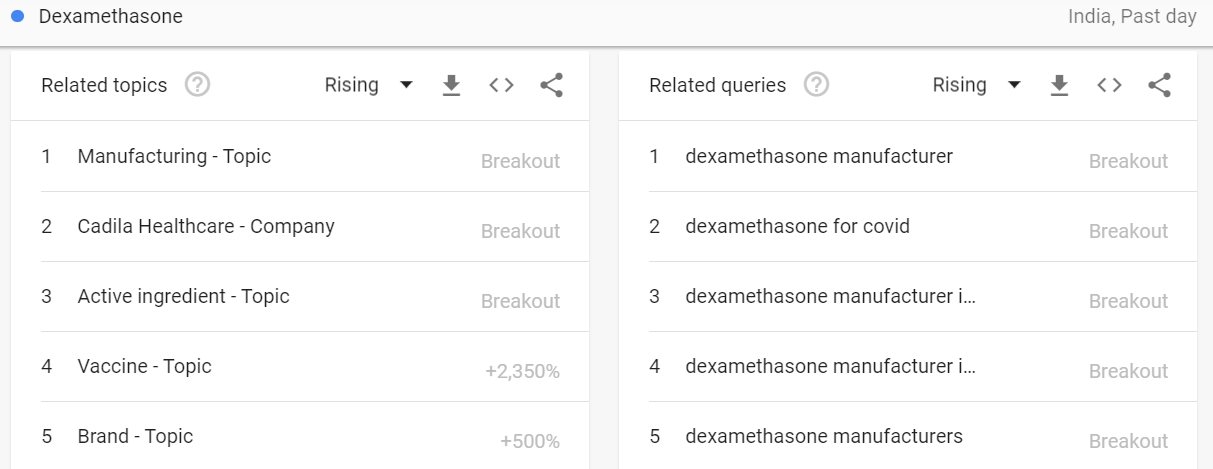The height and width of the screenshot is (469, 1213).
Task: Download the Related topics data as CSV
Action: point(451,86)
